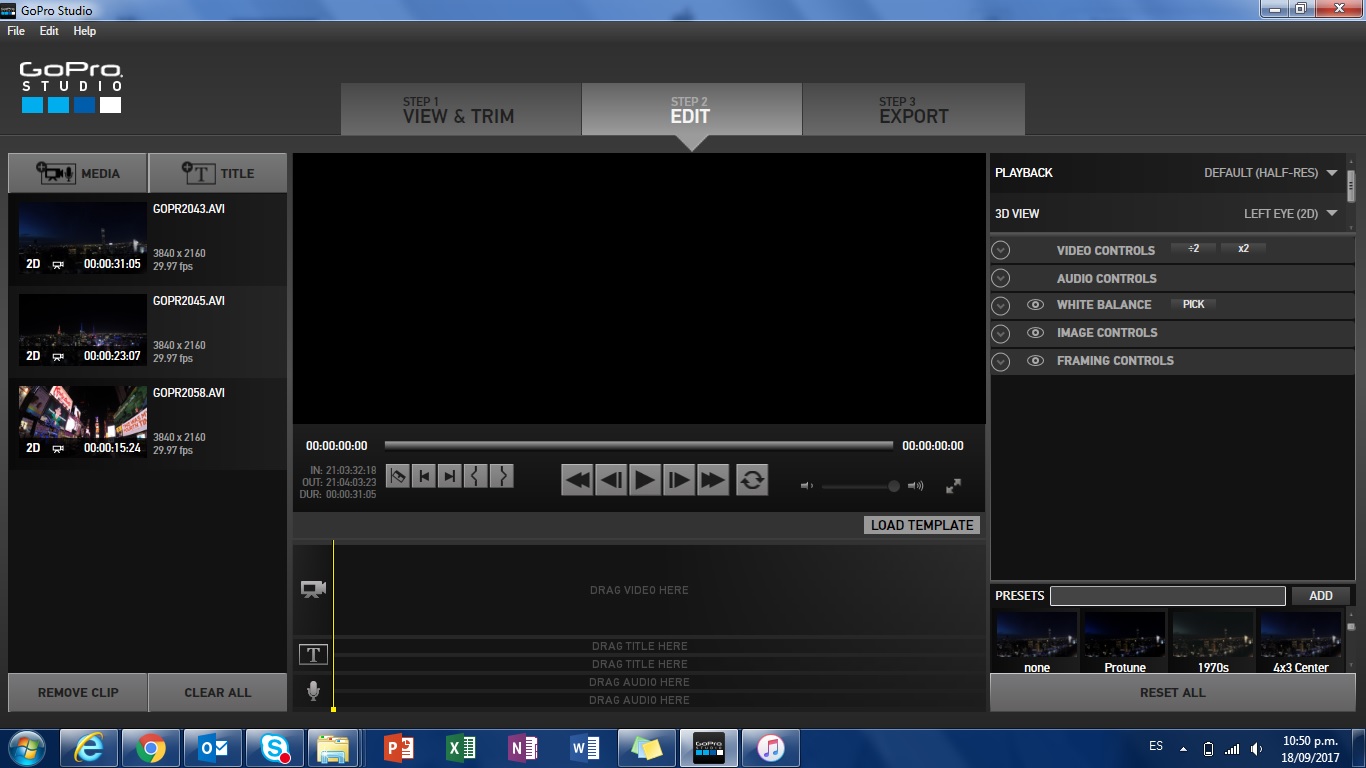Open the 3D View dropdown
Viewport: 1366px width, 768px height.
click(1291, 214)
